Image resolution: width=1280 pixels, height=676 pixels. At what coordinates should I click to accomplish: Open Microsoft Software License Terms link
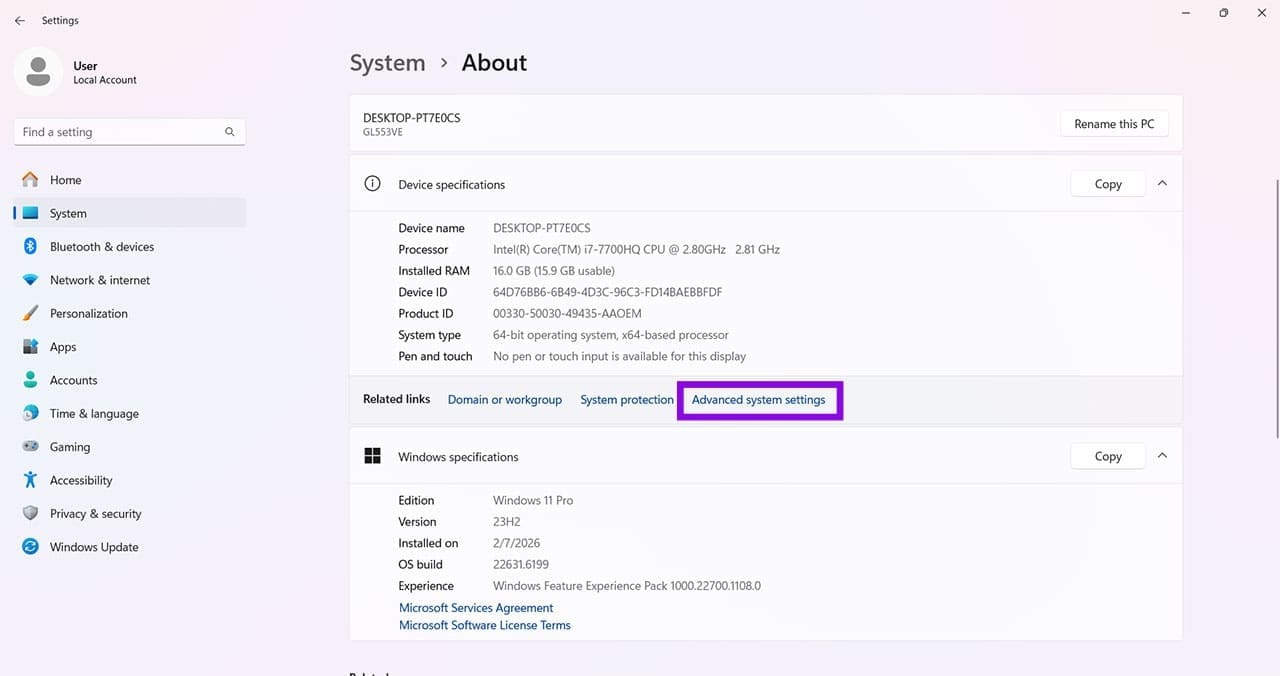pos(485,625)
